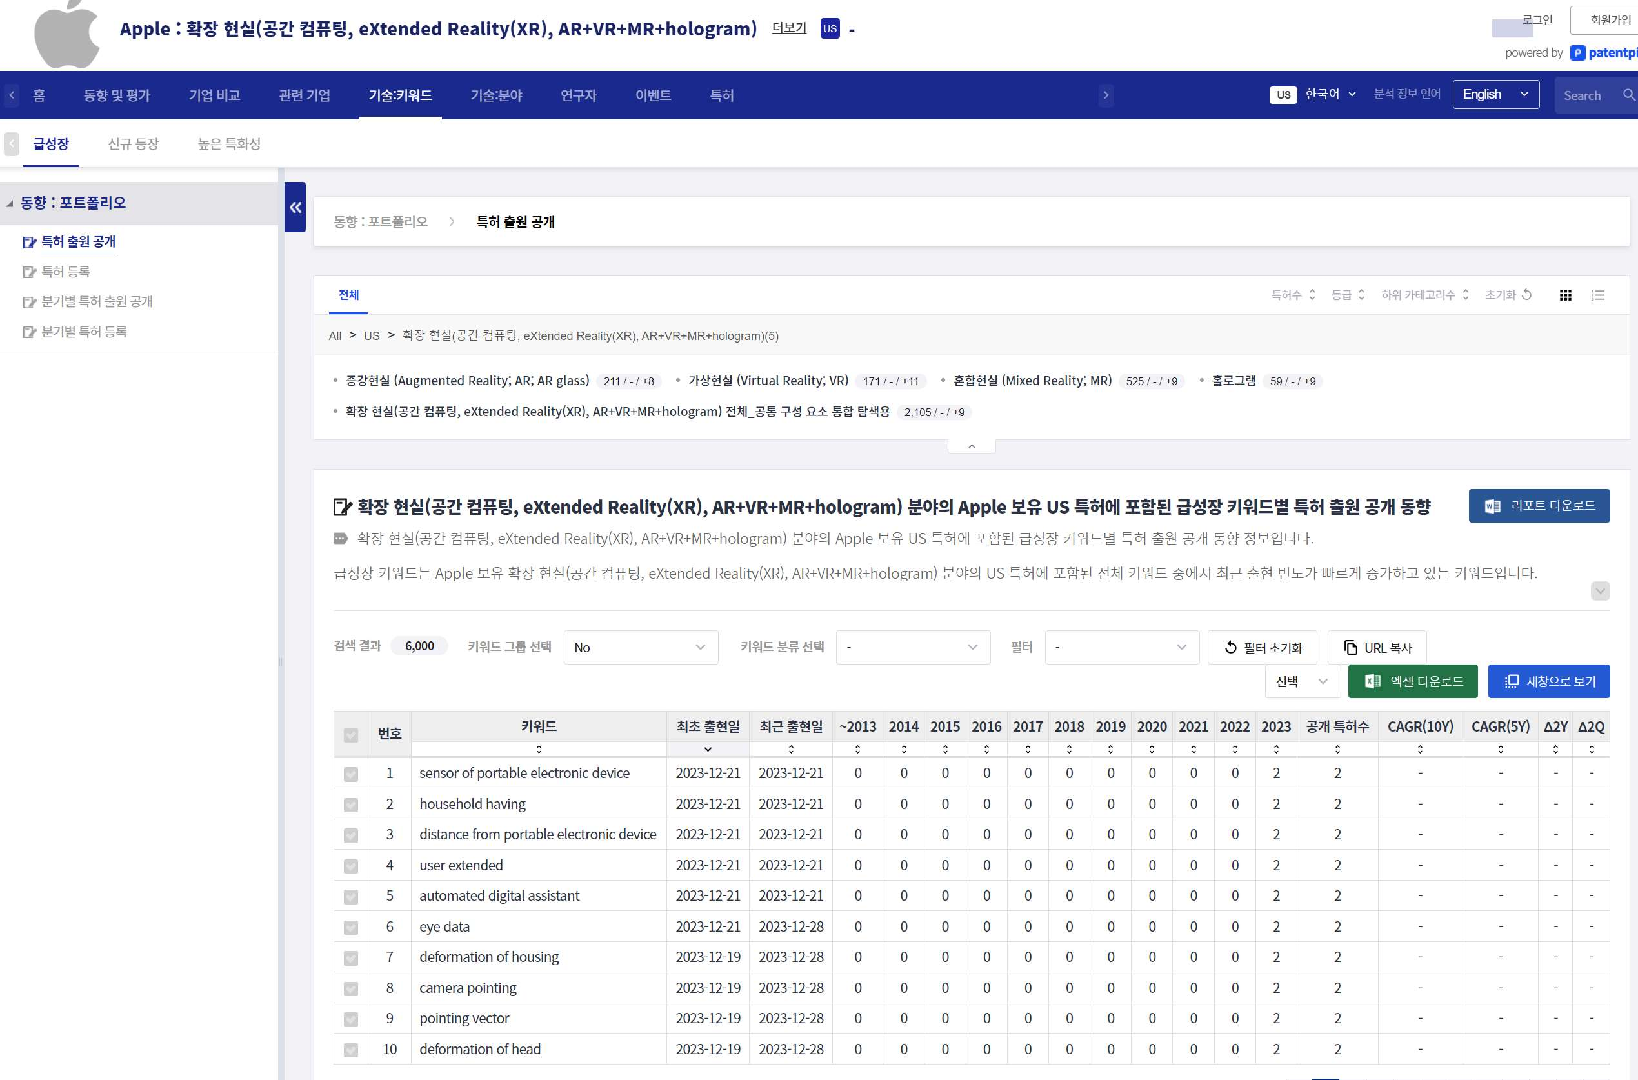
Task: Click 리포트 다운로드 button
Action: 1539,506
